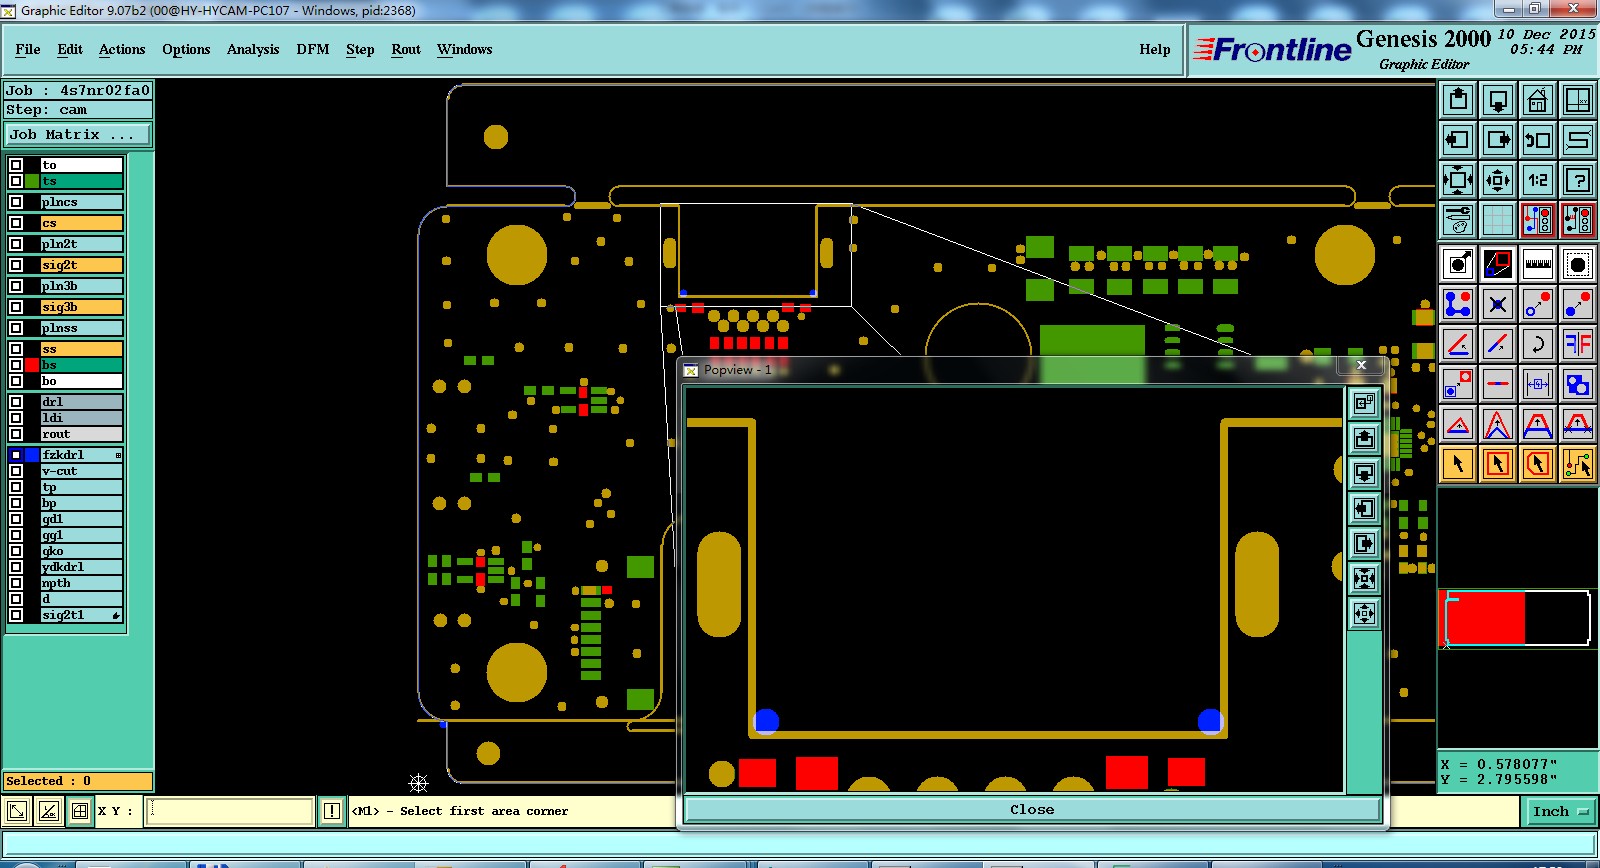This screenshot has height=868, width=1600.
Task: Open the wrench and palette settings icon
Action: point(1458,219)
